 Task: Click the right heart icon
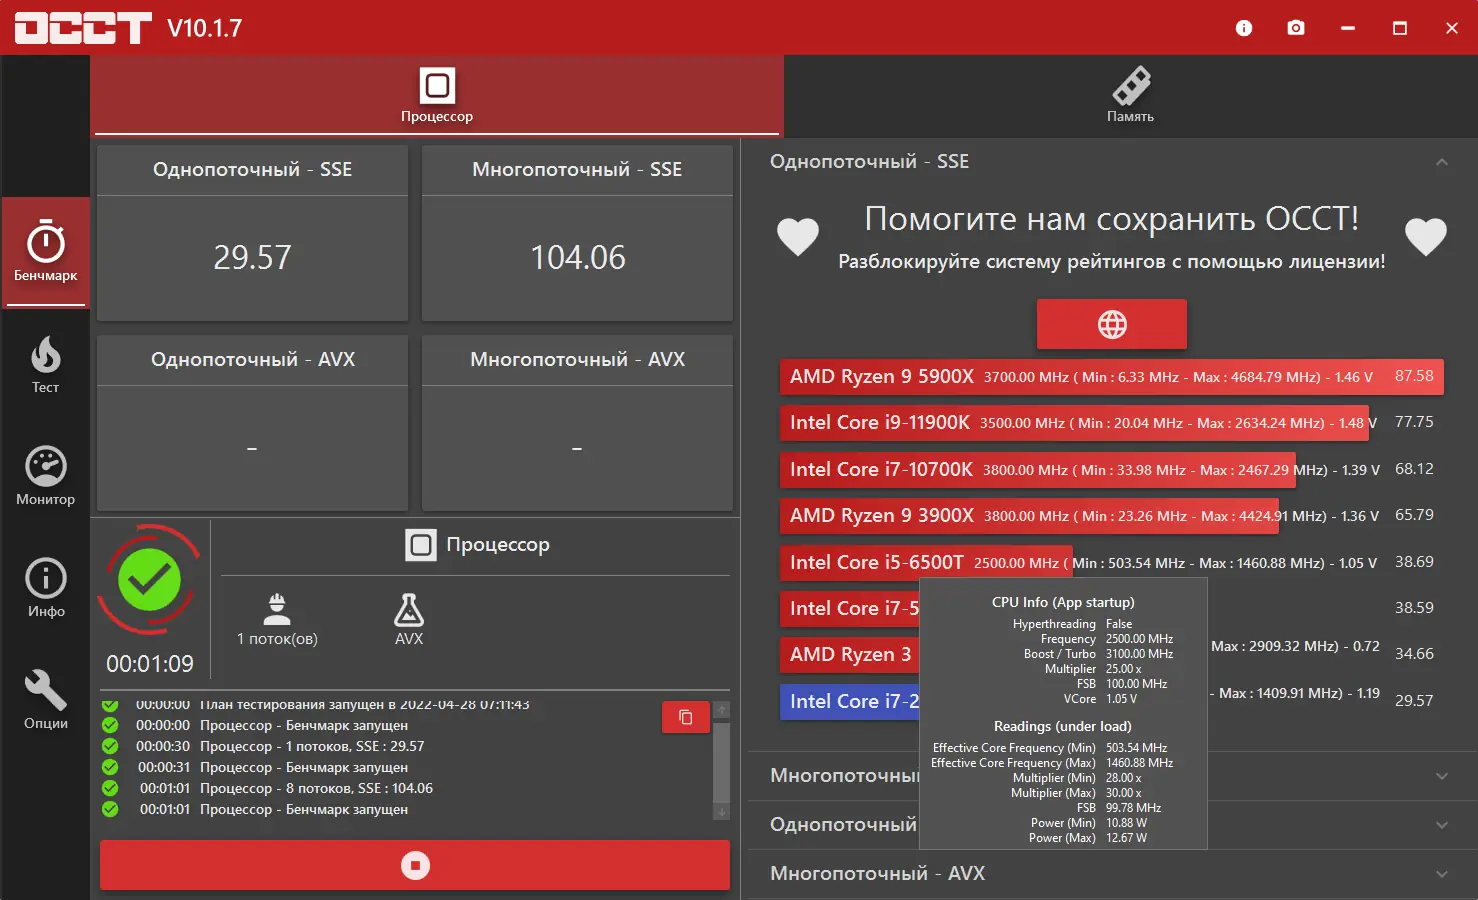click(1426, 237)
